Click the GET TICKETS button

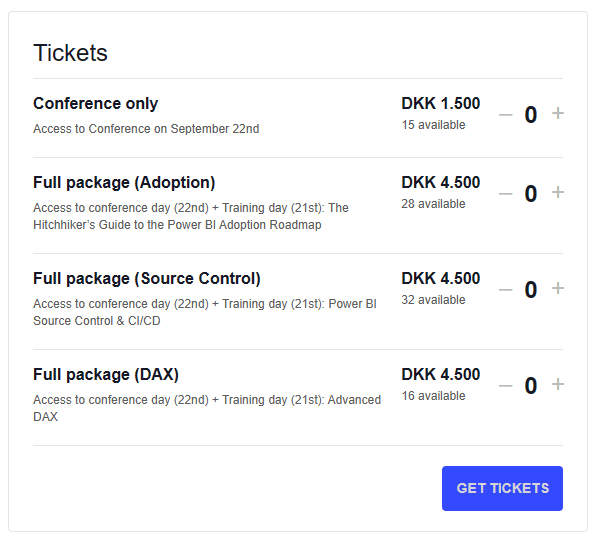502,488
